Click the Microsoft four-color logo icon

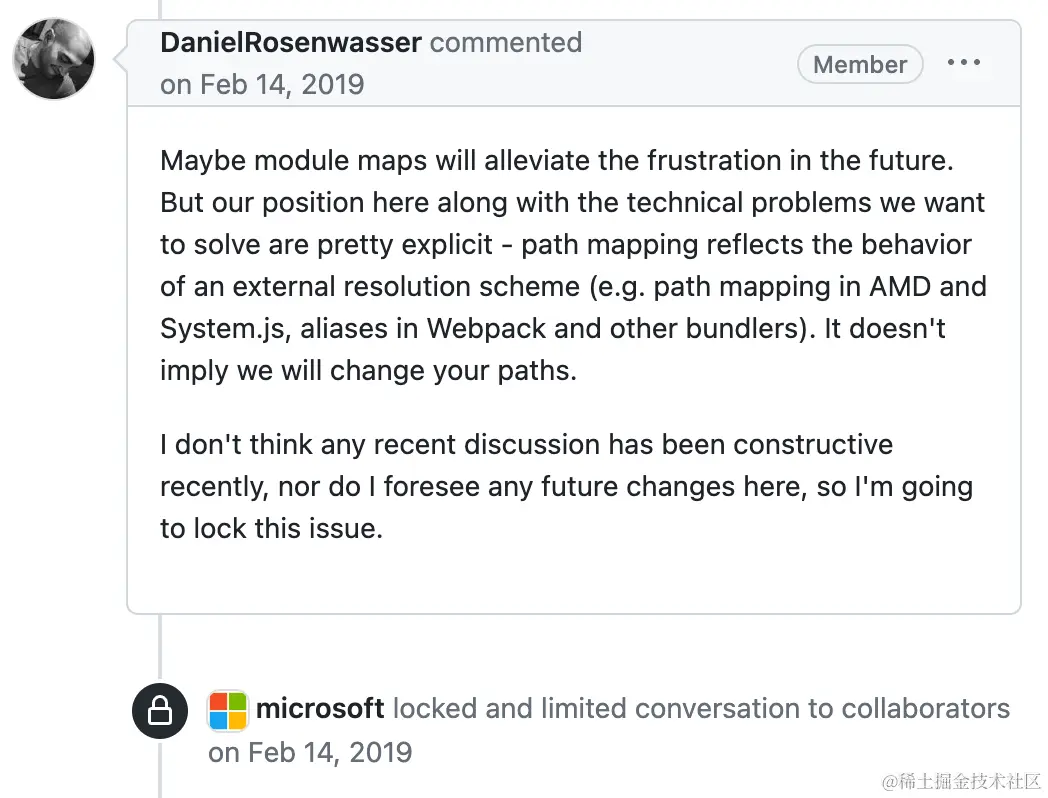pyautogui.click(x=228, y=710)
